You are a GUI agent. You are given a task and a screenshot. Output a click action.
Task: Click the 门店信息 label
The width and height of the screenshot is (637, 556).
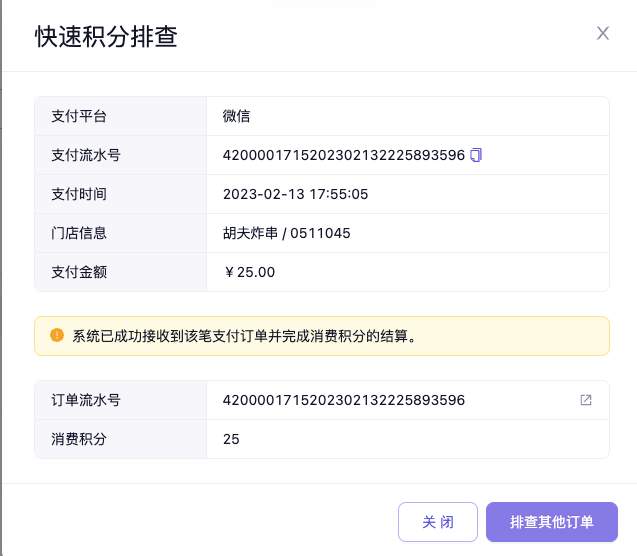(x=79, y=233)
